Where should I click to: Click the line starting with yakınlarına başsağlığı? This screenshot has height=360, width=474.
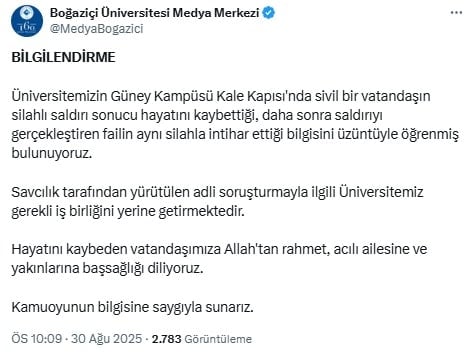point(107,269)
